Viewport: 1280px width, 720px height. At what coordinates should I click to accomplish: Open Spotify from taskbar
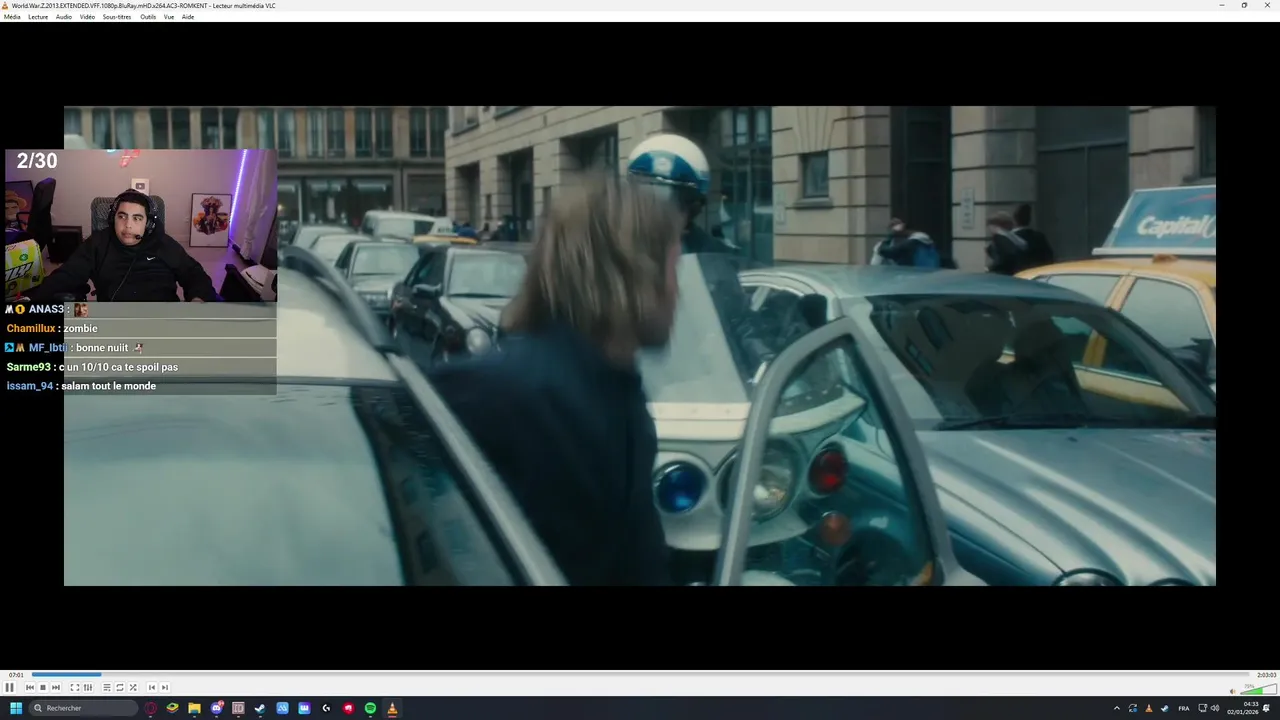tap(370, 708)
